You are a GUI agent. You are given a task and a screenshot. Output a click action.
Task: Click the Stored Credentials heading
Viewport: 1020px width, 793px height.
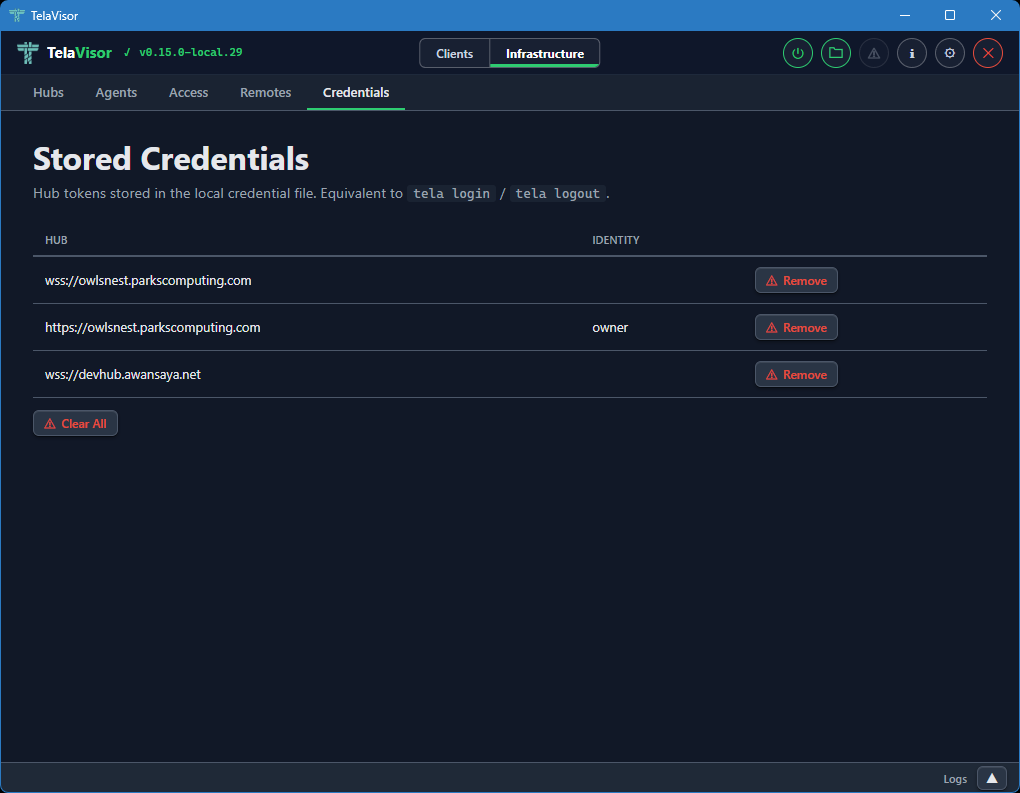pyautogui.click(x=171, y=159)
